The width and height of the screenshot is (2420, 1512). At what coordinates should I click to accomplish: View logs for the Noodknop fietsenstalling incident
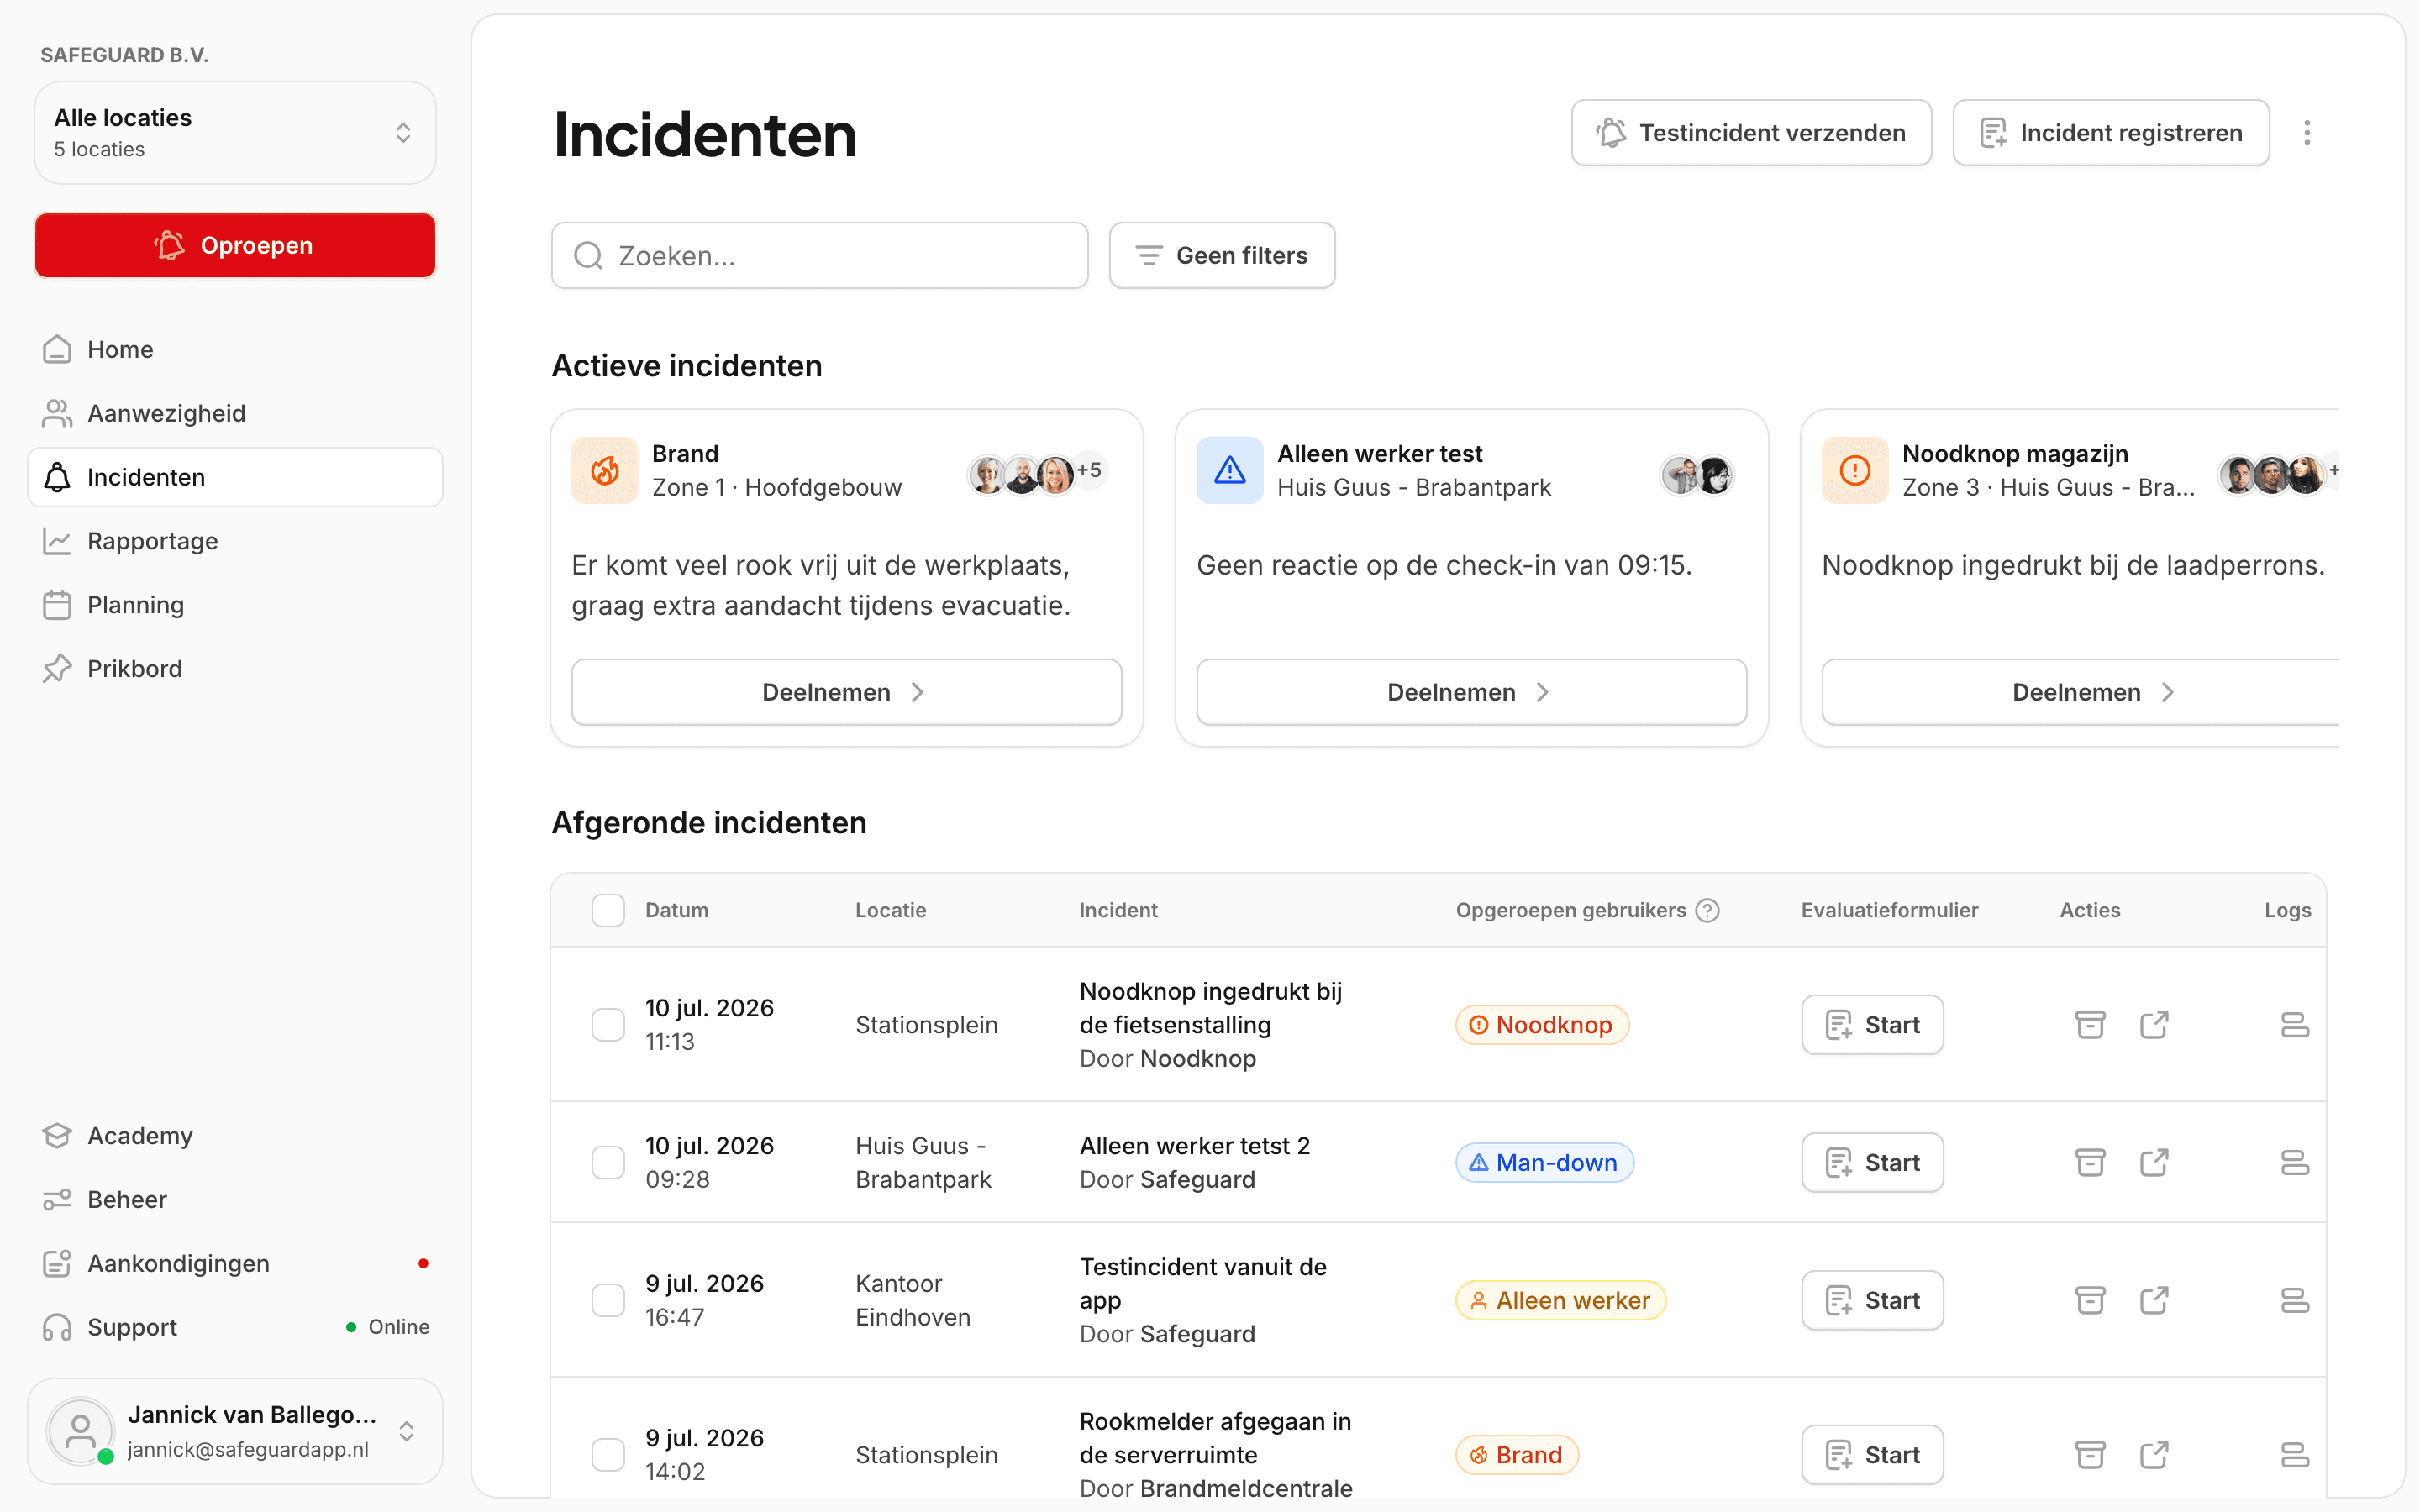click(x=2294, y=1024)
